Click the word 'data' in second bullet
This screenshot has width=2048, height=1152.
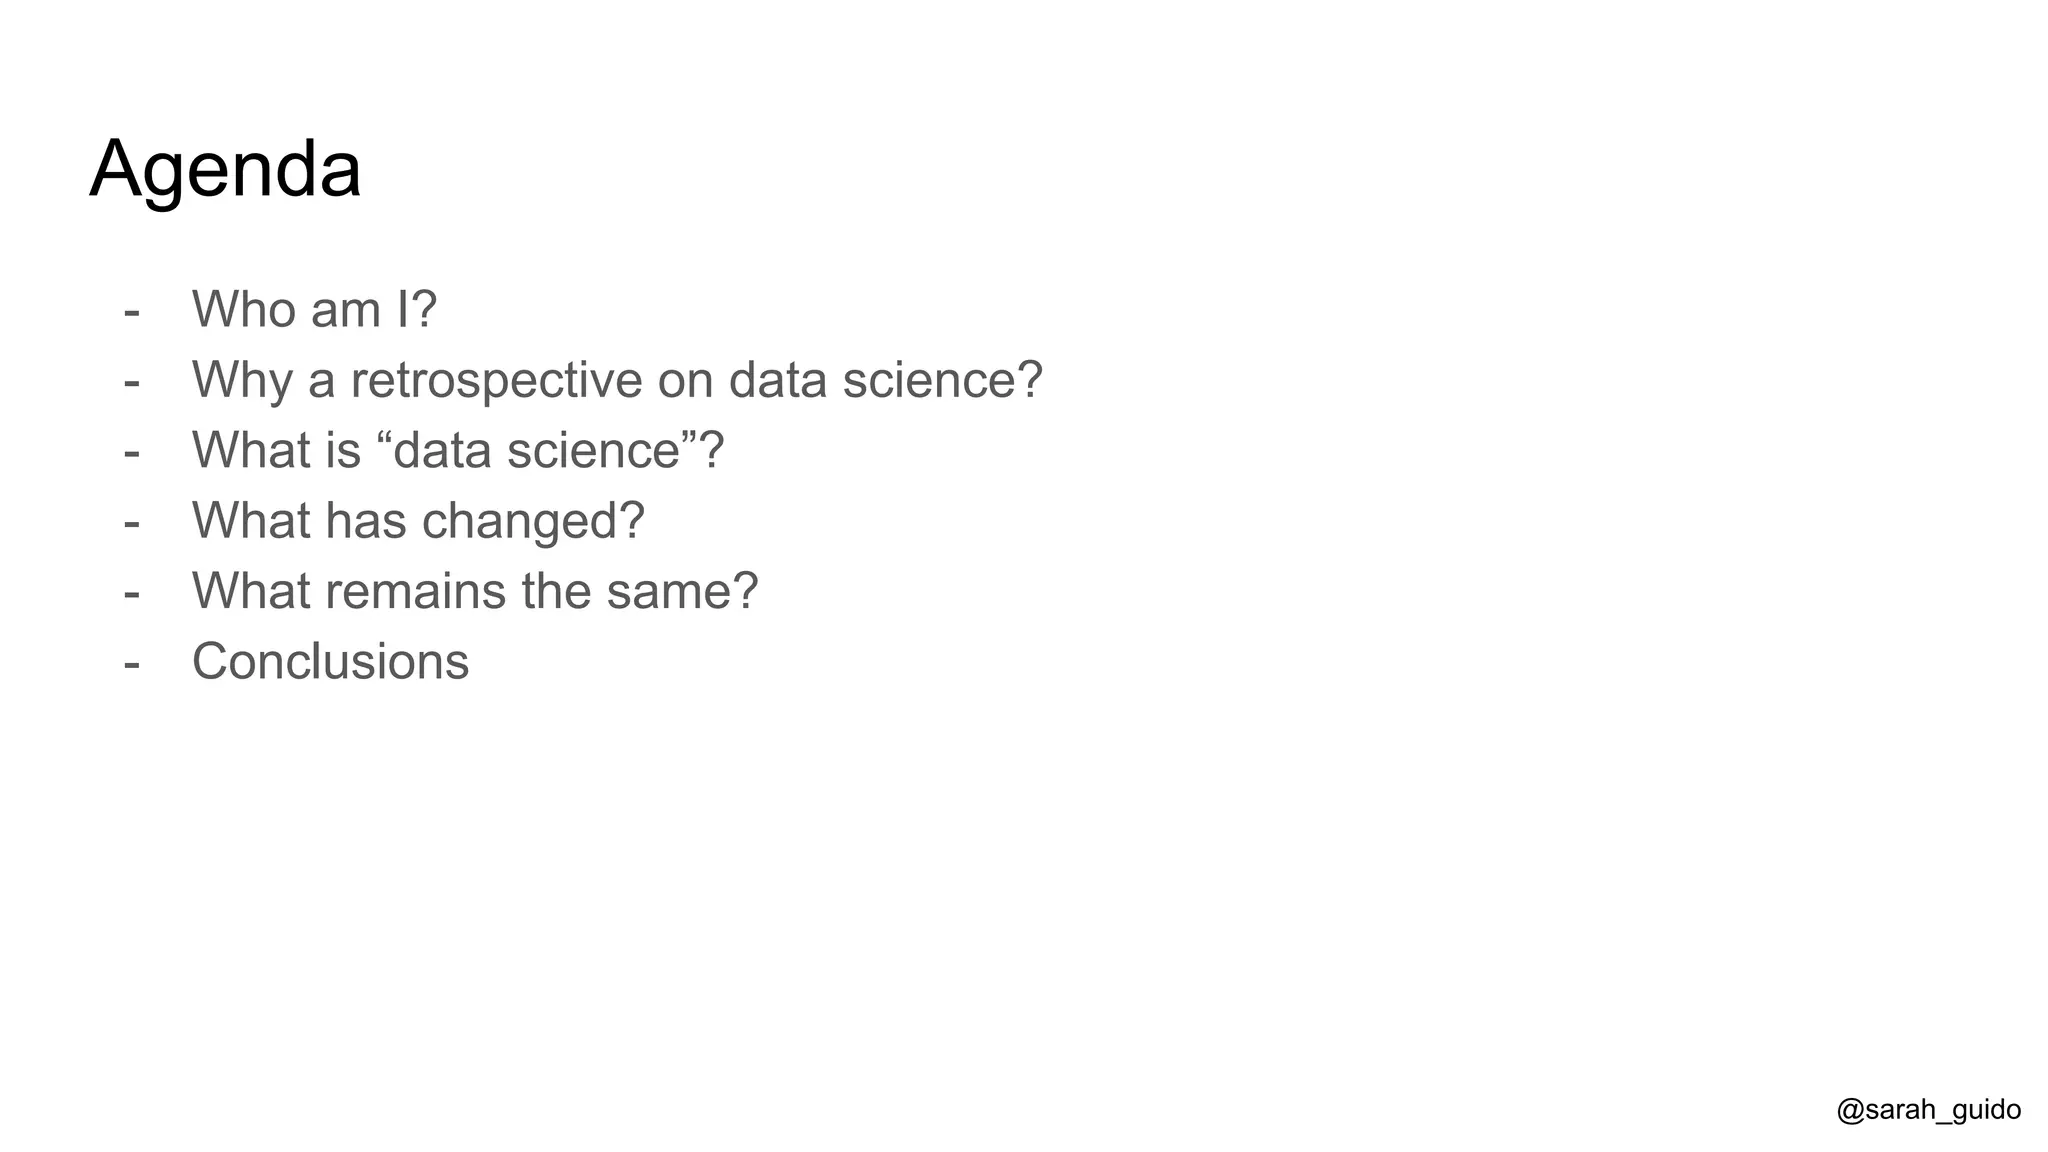pyautogui.click(x=777, y=380)
